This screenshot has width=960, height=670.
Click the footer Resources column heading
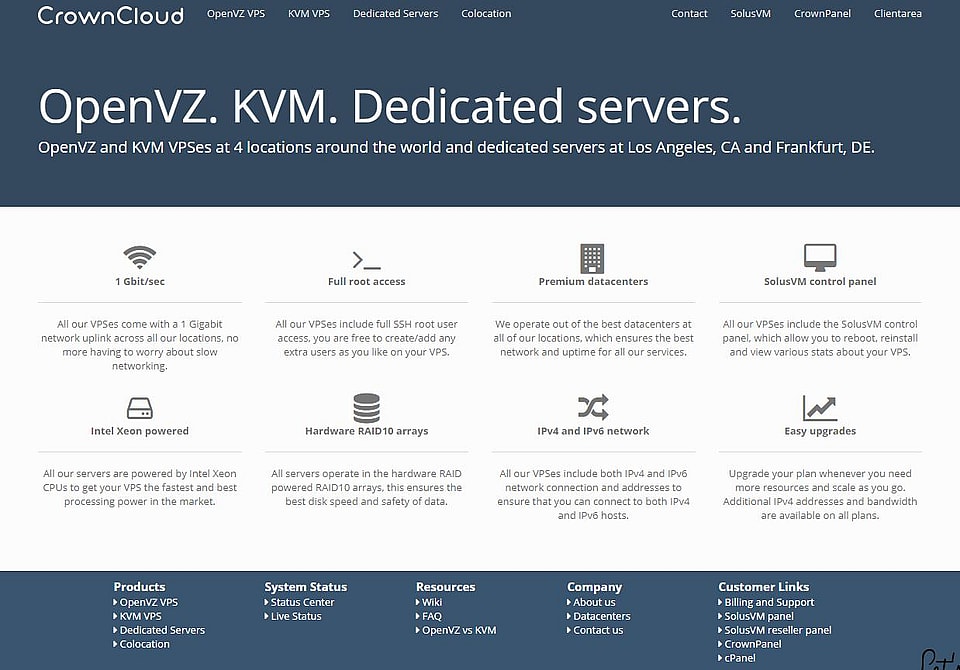(445, 587)
